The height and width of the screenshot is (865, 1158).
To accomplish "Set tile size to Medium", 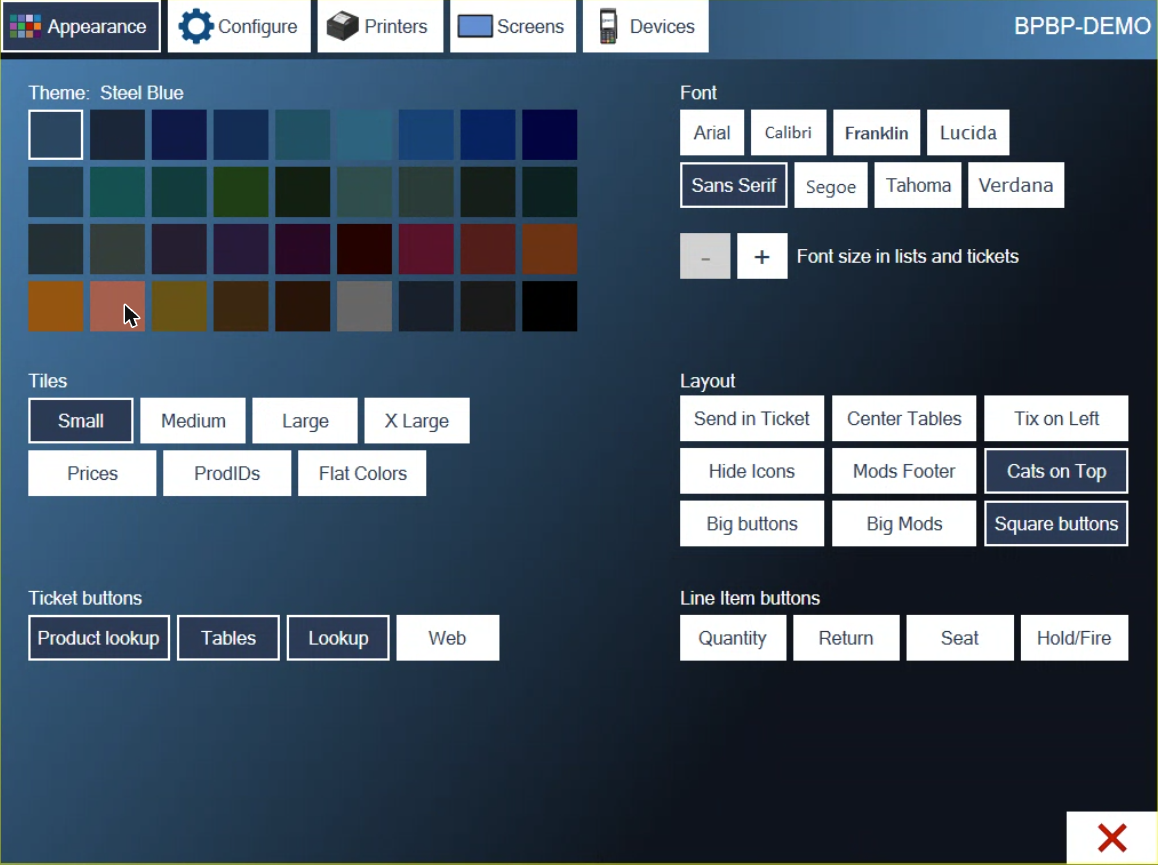I will (193, 421).
